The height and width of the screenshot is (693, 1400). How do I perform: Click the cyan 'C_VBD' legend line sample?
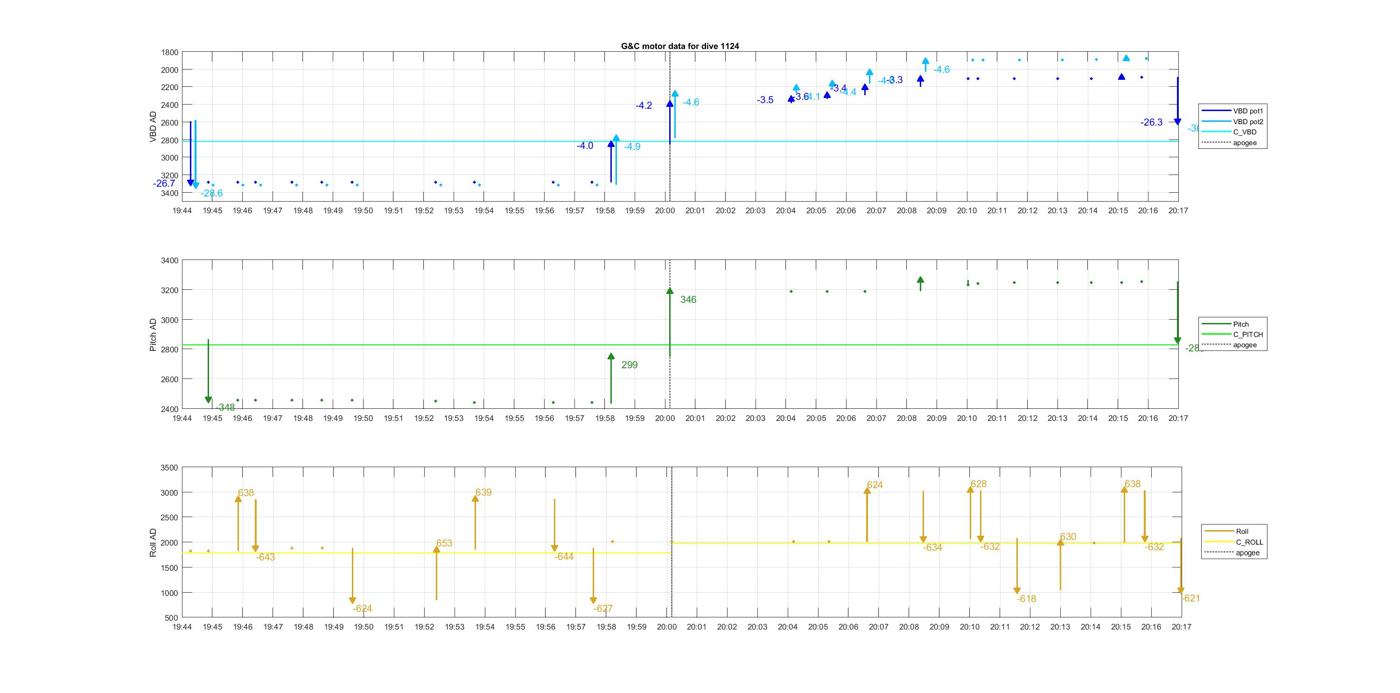click(1216, 132)
